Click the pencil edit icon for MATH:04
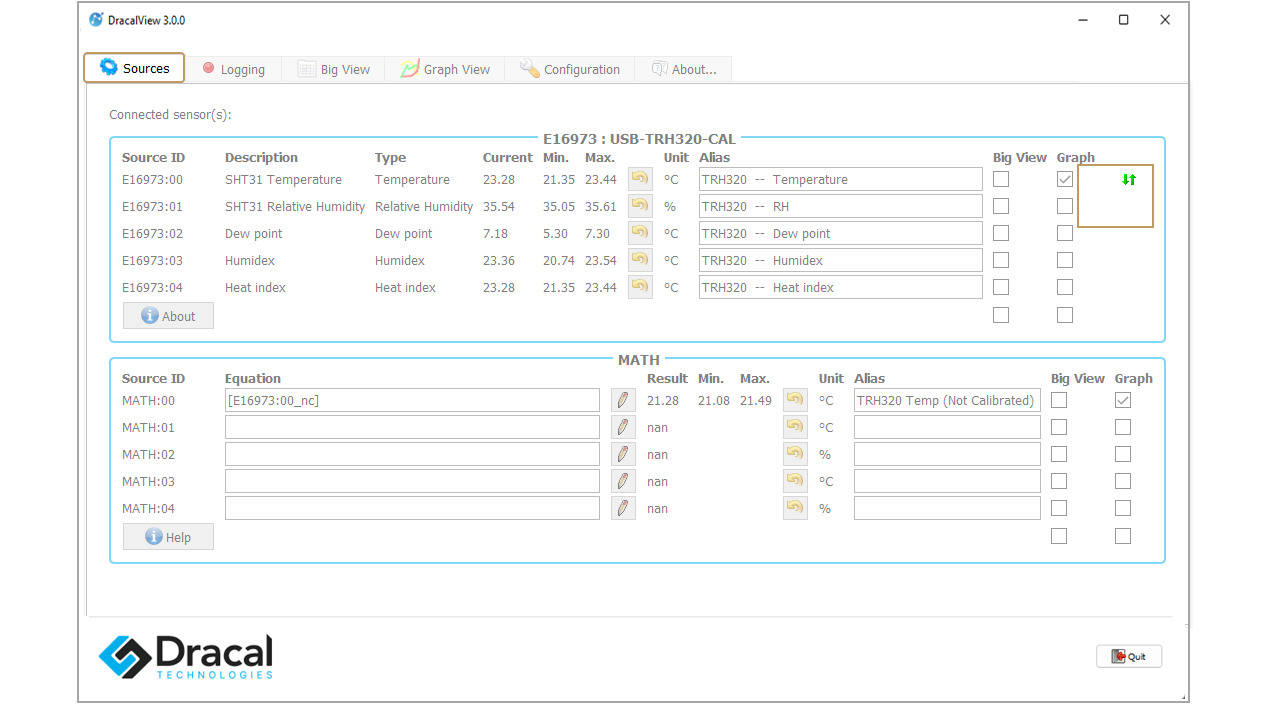 (x=623, y=508)
